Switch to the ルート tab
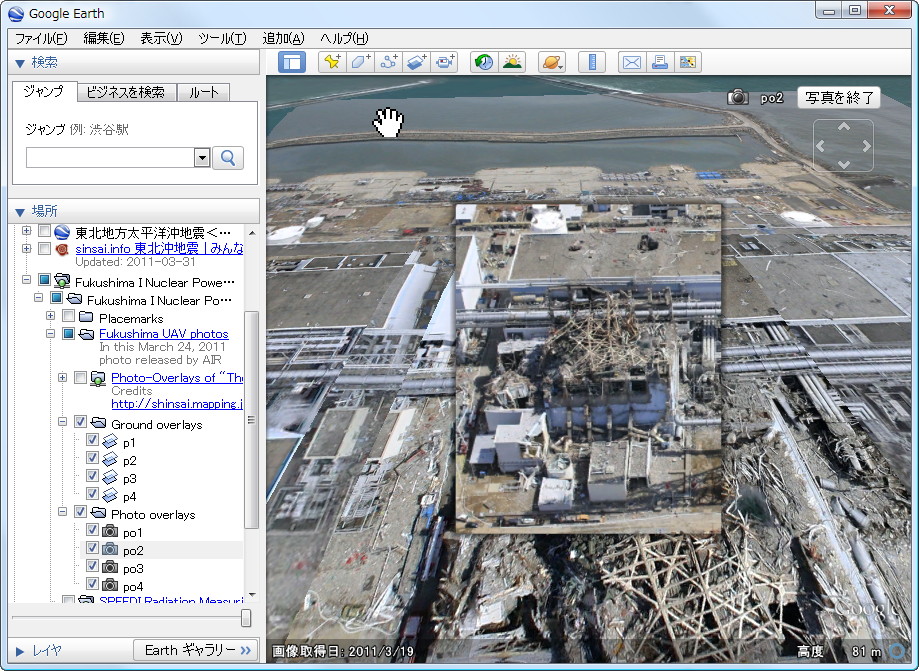This screenshot has height=671, width=919. click(x=203, y=92)
